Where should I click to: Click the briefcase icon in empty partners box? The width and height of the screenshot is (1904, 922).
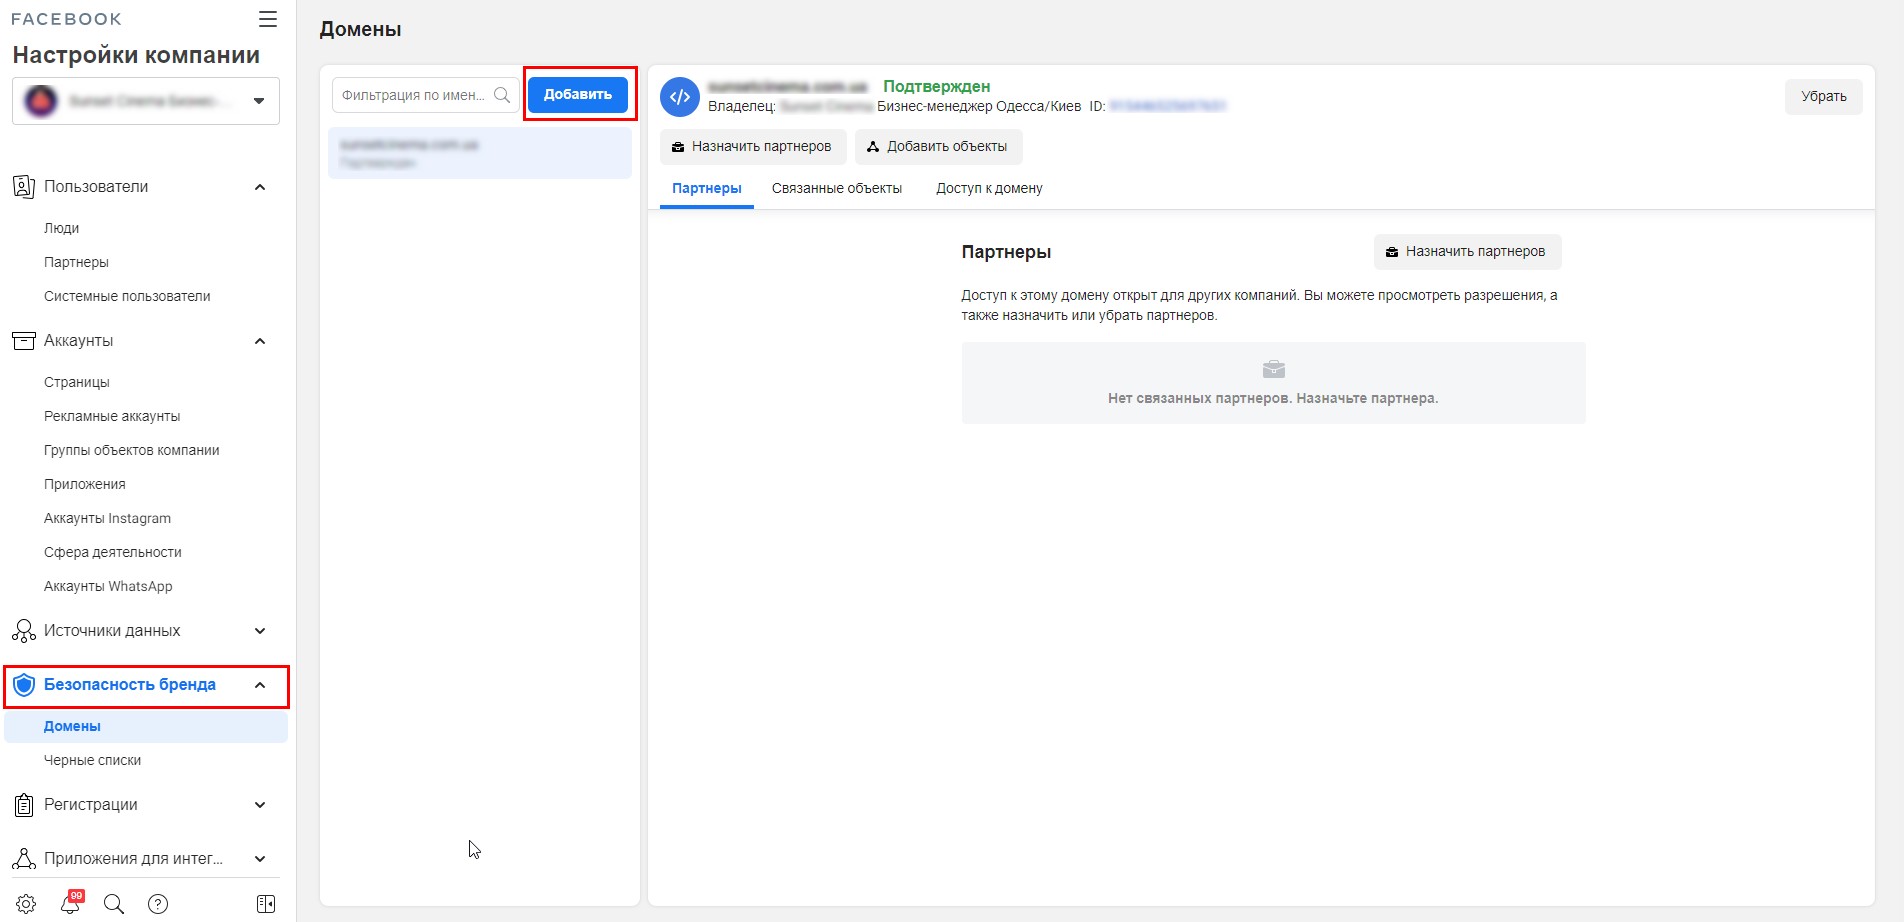1273,370
